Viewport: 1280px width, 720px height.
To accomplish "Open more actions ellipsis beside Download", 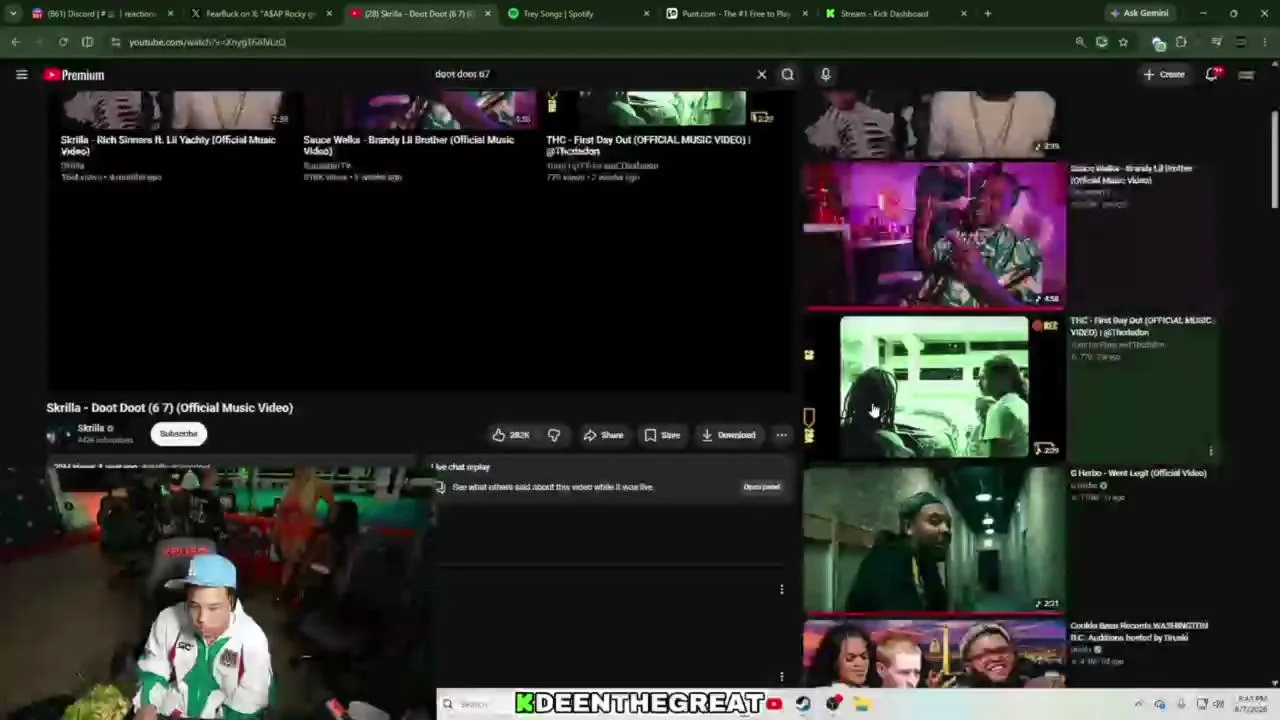I will (781, 435).
